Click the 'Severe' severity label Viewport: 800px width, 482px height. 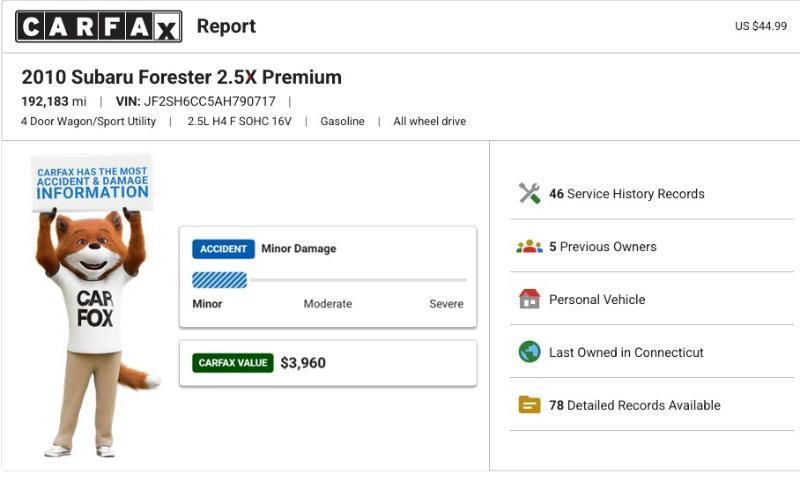click(x=446, y=303)
